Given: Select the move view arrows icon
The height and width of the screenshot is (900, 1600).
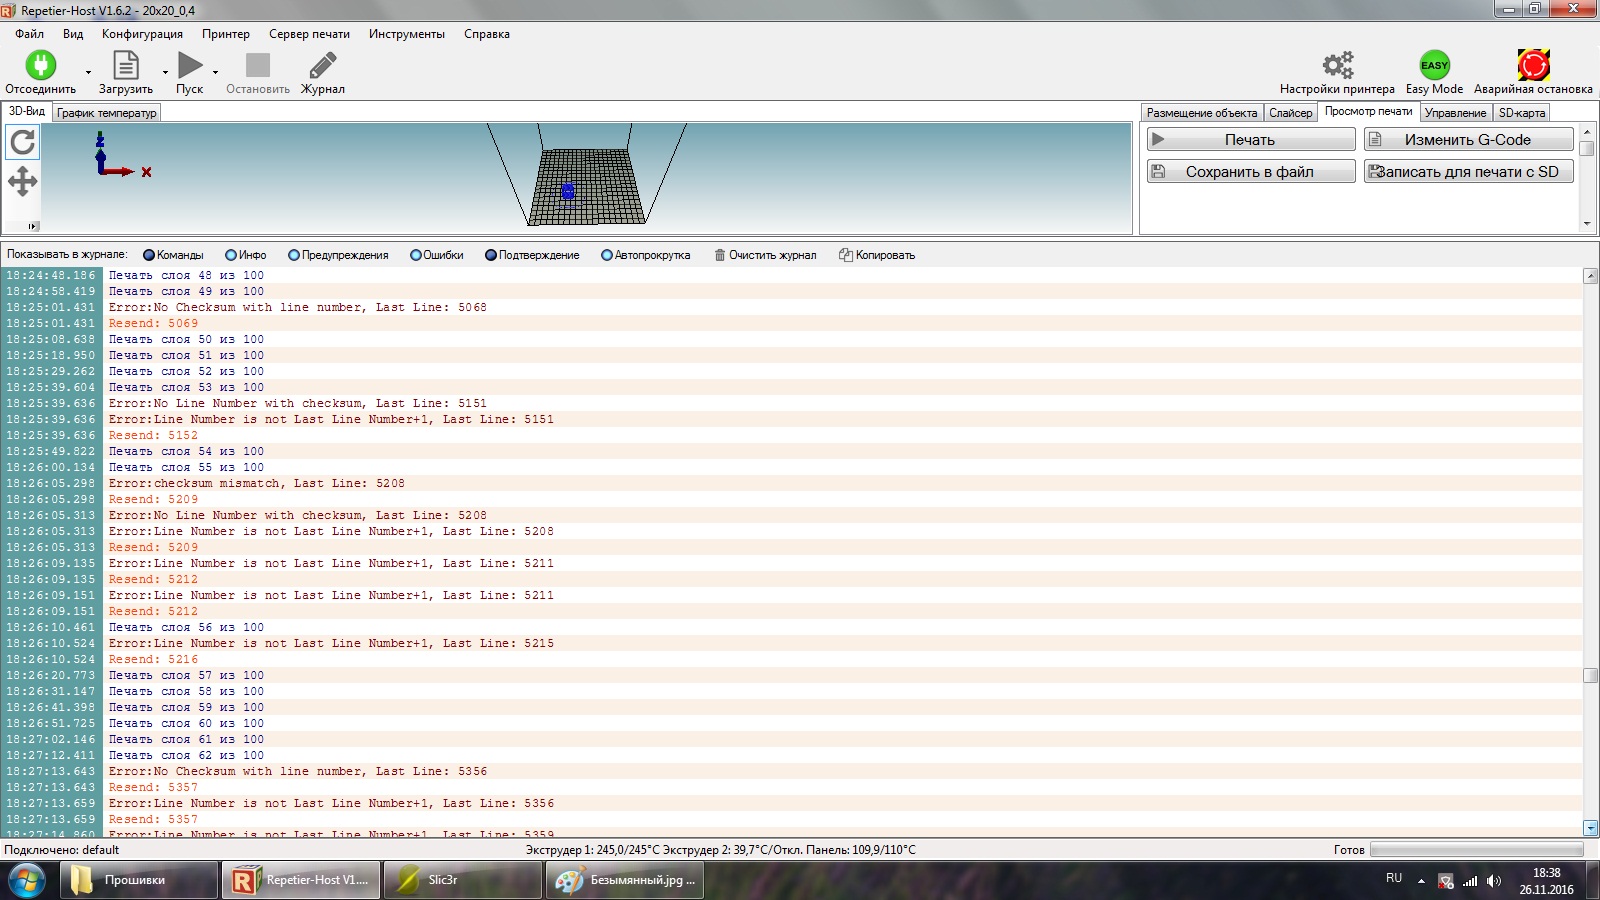Looking at the screenshot, I should point(23,181).
